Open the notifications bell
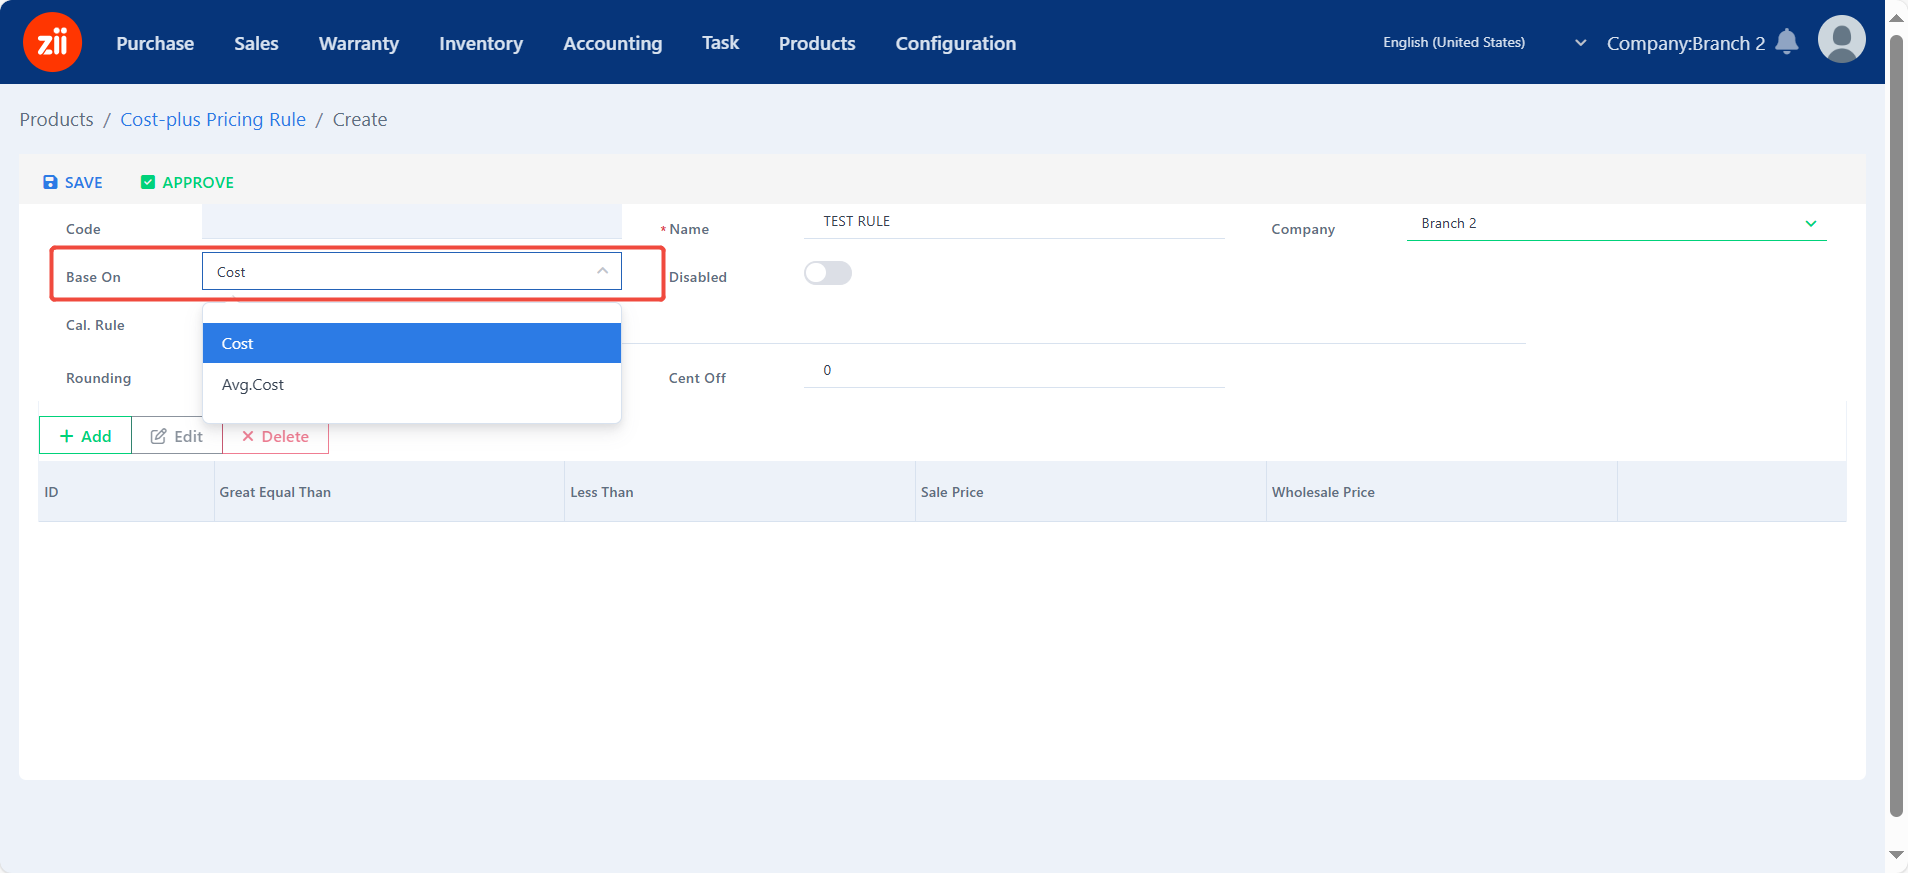This screenshot has height=873, width=1908. tap(1787, 42)
